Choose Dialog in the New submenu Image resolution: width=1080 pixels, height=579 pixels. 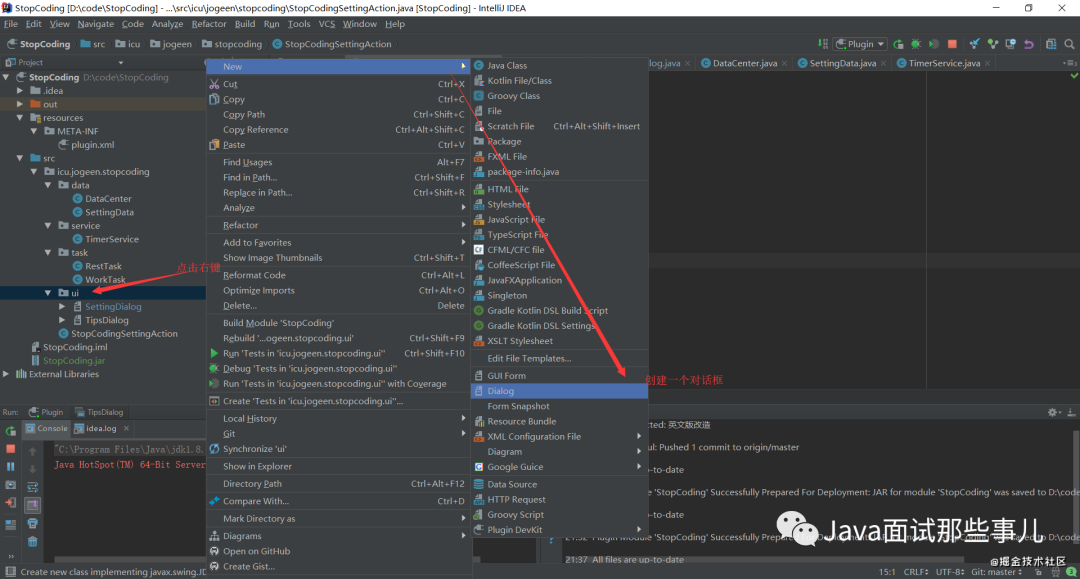coord(559,391)
